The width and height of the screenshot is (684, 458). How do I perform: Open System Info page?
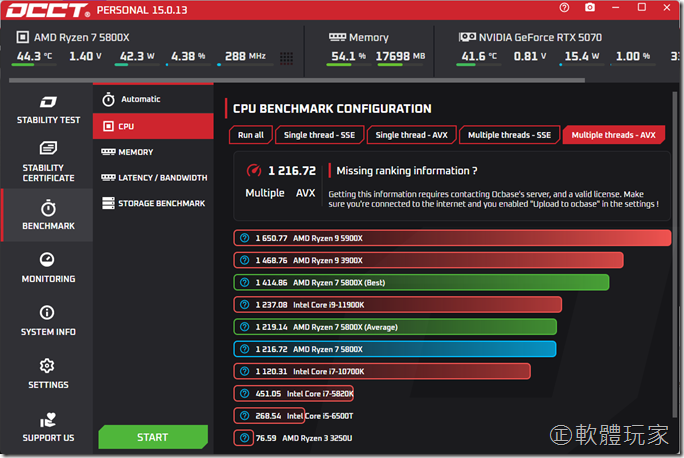tap(48, 321)
